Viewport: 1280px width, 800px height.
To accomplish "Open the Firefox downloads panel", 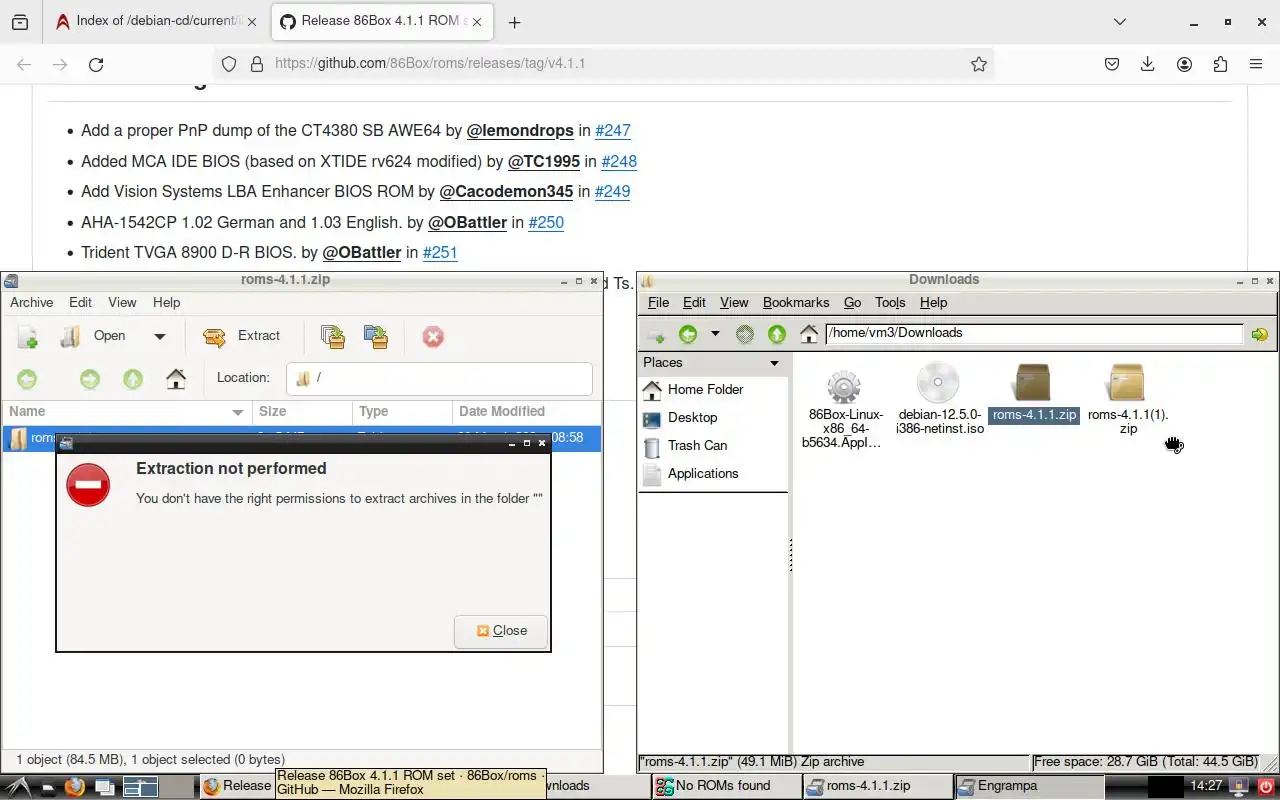I will coord(1148,64).
